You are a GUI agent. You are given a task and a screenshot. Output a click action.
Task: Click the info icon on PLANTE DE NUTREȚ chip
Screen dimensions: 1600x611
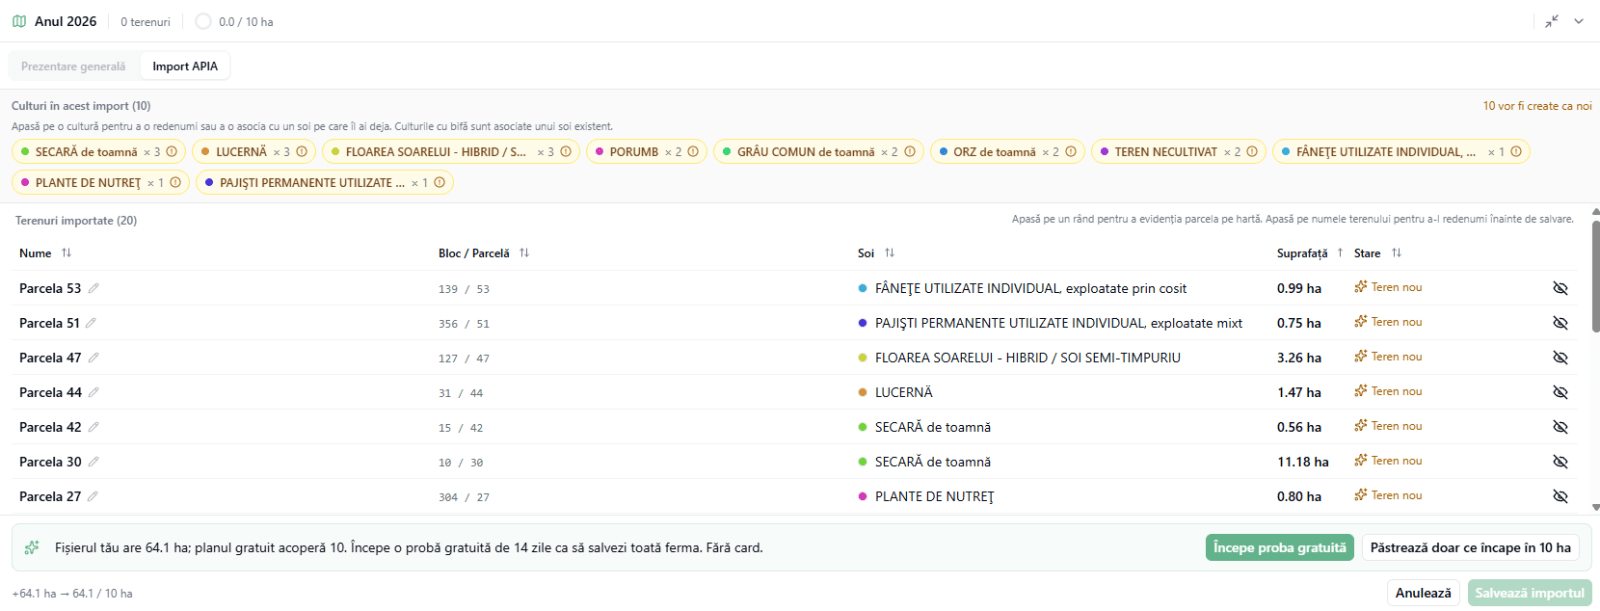click(x=175, y=183)
